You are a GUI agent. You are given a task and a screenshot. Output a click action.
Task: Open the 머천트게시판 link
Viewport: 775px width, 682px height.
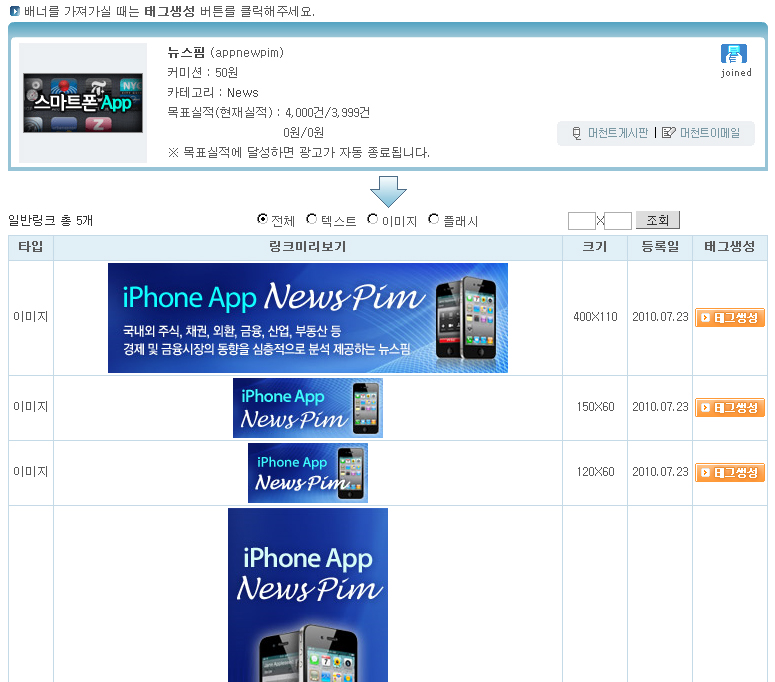click(617, 133)
